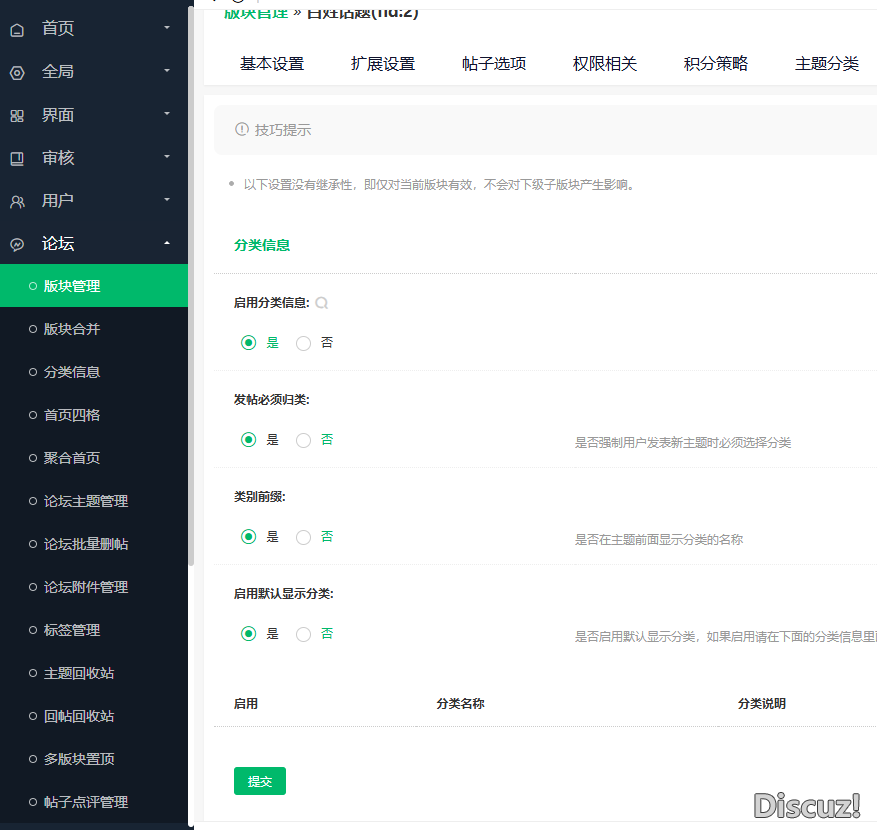
Task: Open 版块管理 in the sidebar
Action: tap(94, 286)
